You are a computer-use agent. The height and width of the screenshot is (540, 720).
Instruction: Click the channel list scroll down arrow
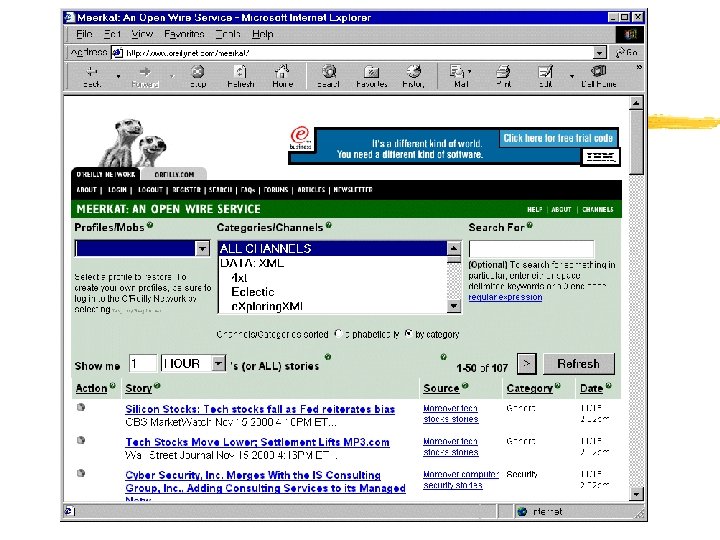pos(454,306)
